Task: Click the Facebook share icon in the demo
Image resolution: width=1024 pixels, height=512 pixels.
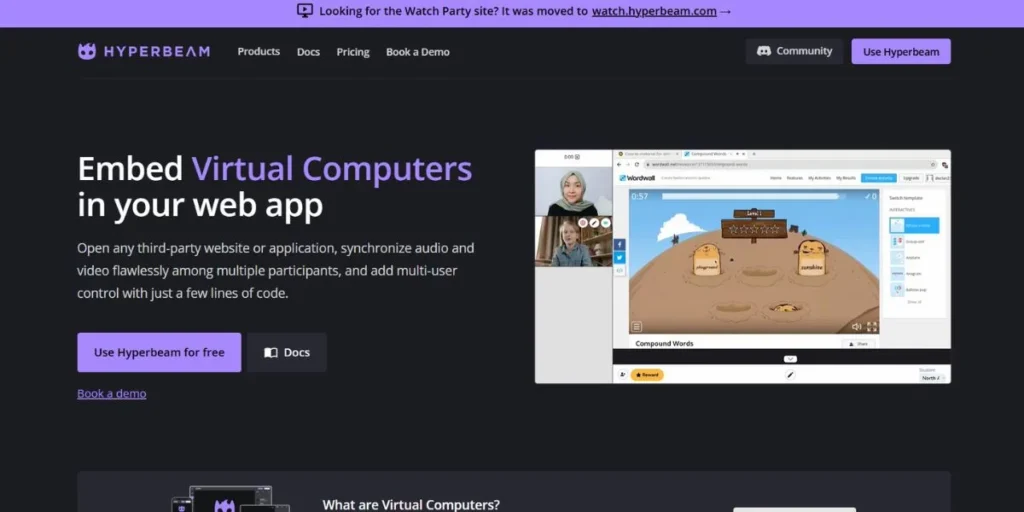Action: (620, 244)
